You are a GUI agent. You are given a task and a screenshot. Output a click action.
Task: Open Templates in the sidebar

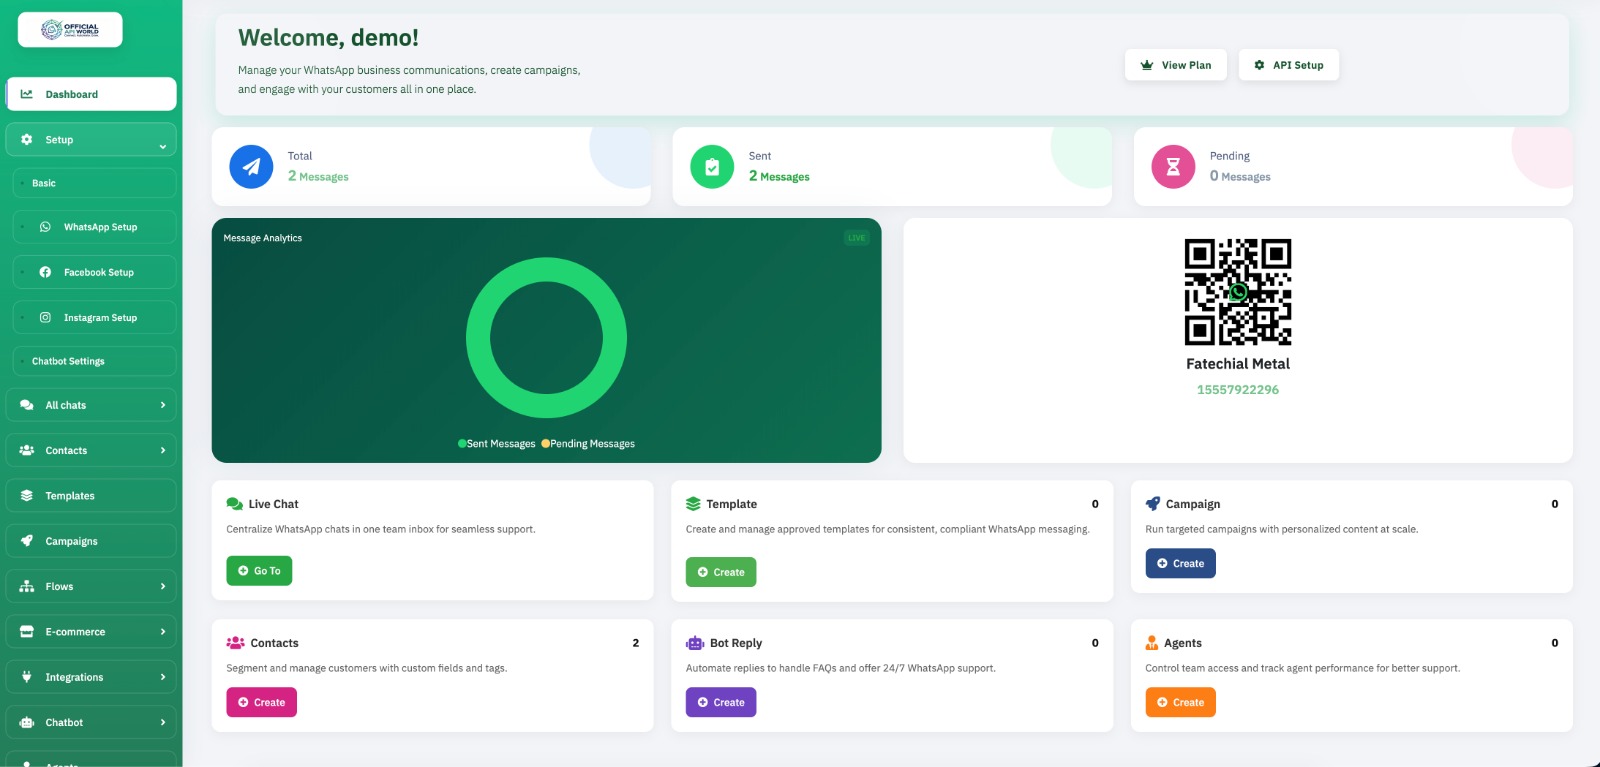tap(91, 496)
